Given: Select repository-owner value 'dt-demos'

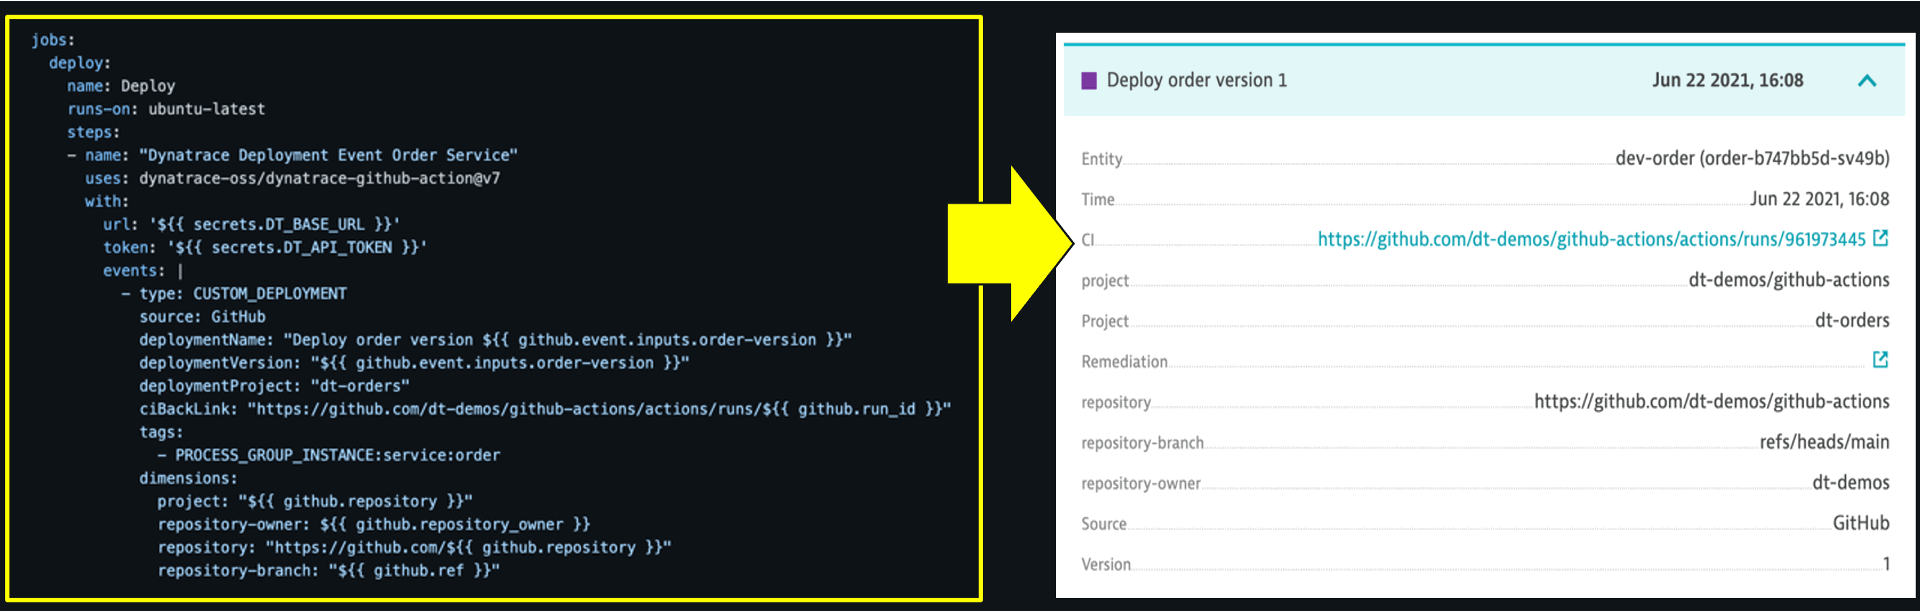Looking at the screenshot, I should click(1851, 483).
